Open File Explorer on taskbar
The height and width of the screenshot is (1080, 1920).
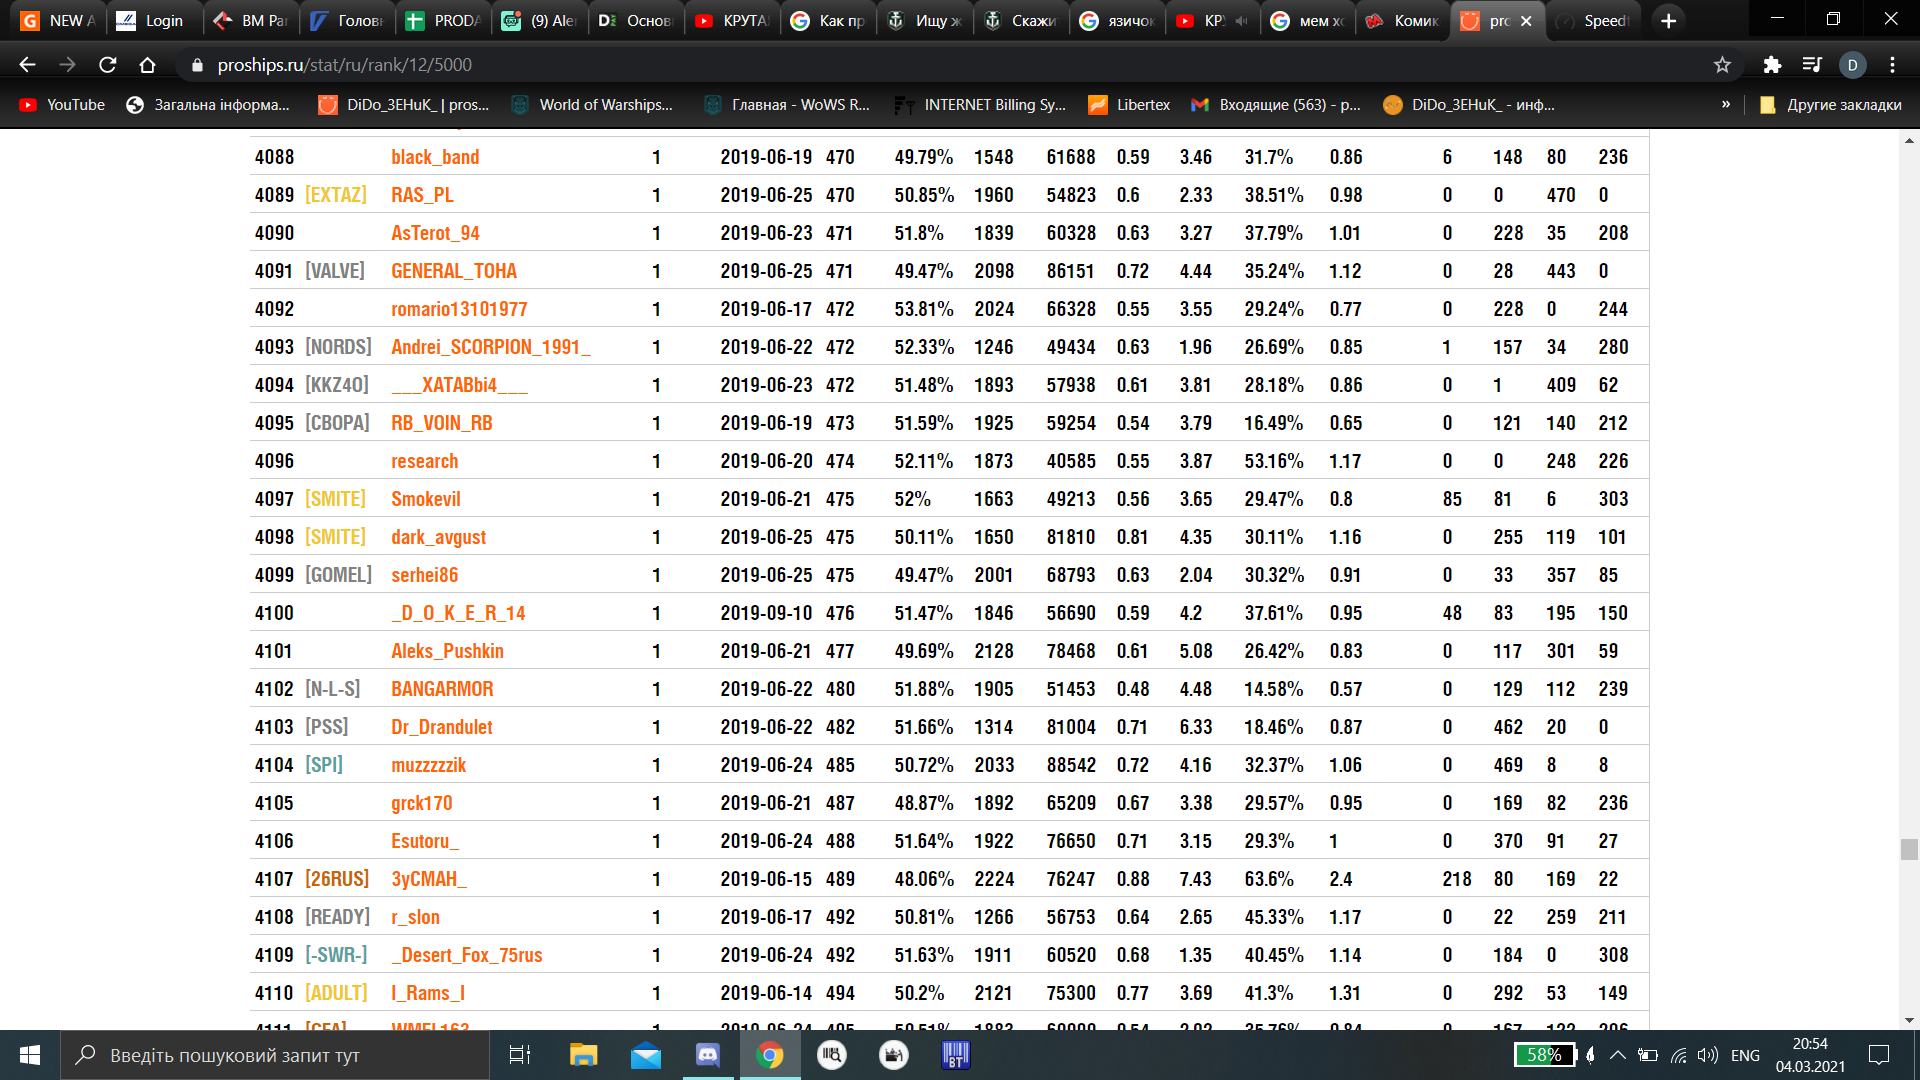point(583,1055)
